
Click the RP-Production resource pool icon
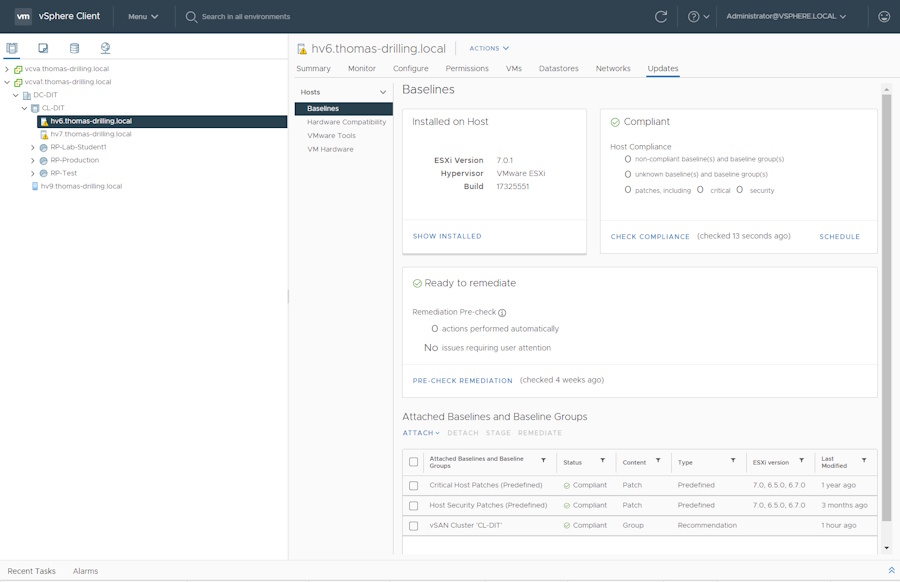point(43,160)
